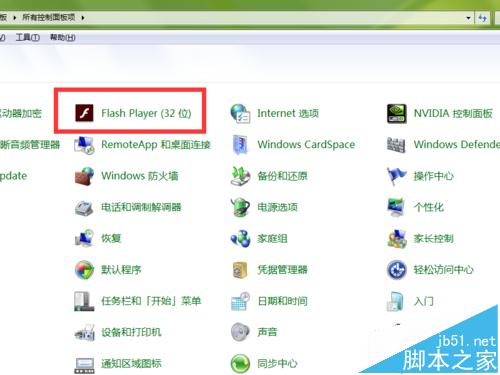Open the 电源选项 battery icon
Screen dimensions: 500x375
[240, 207]
